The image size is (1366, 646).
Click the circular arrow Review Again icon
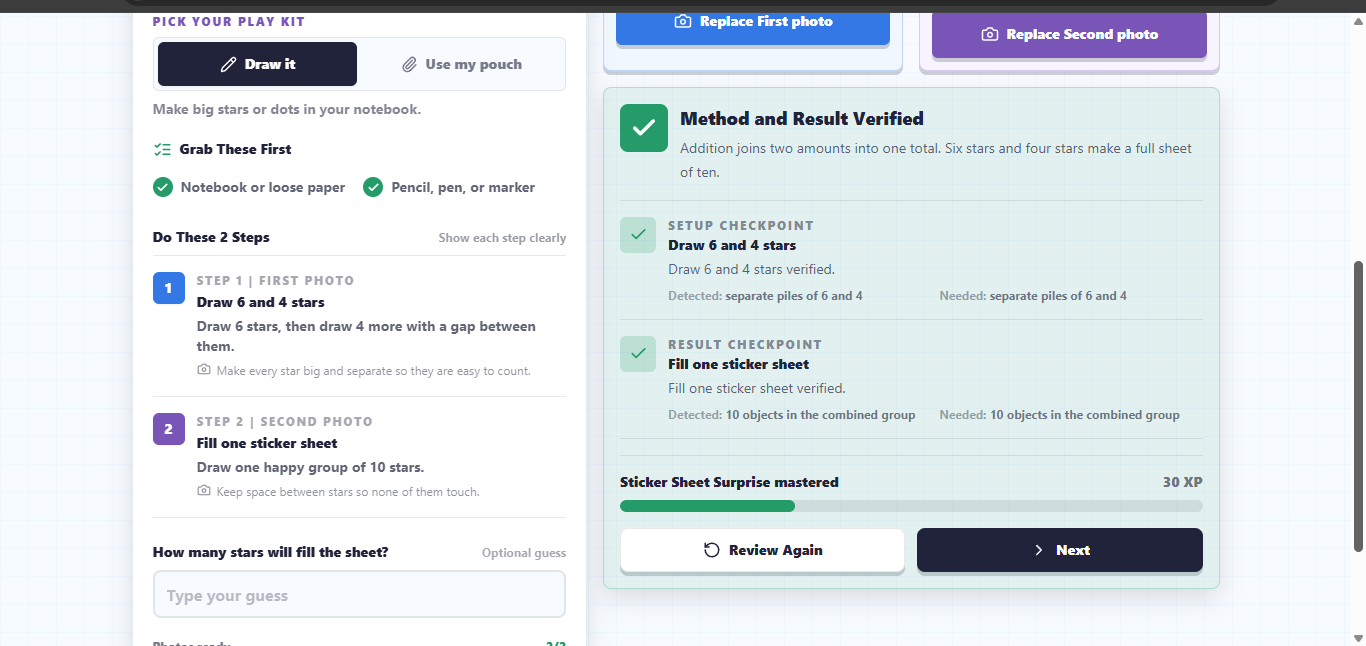(712, 550)
